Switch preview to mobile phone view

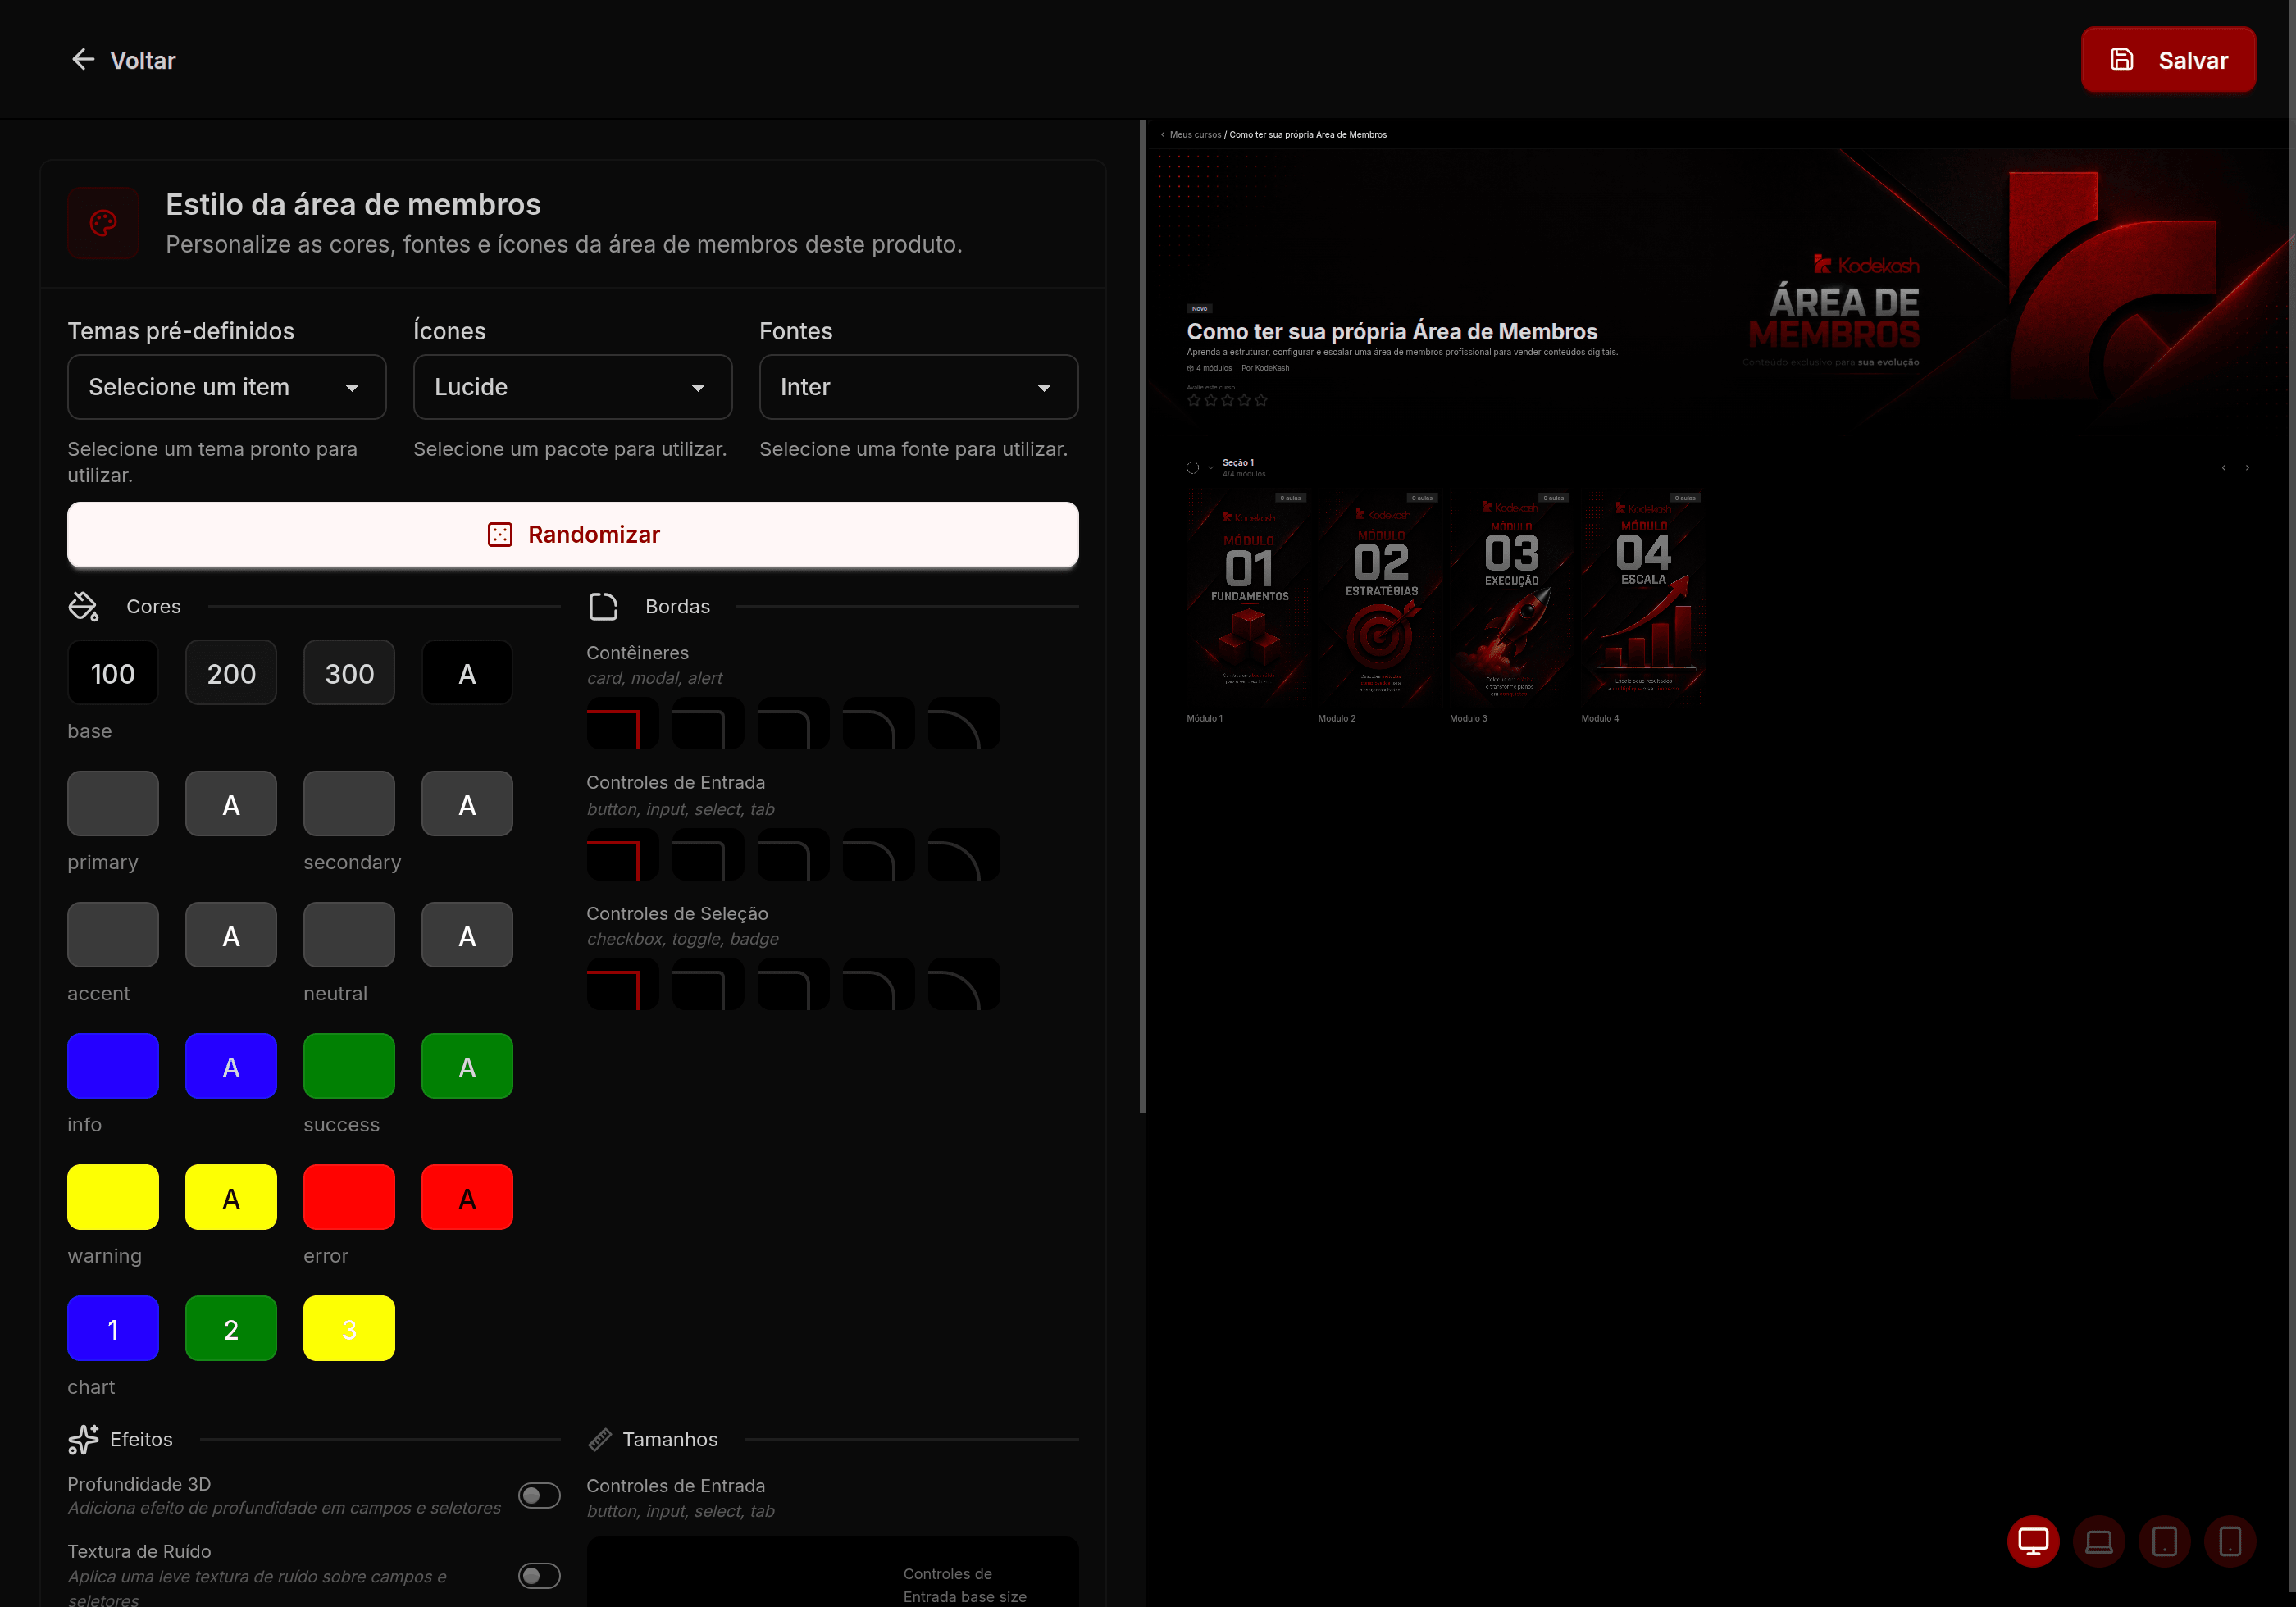coord(2230,1542)
